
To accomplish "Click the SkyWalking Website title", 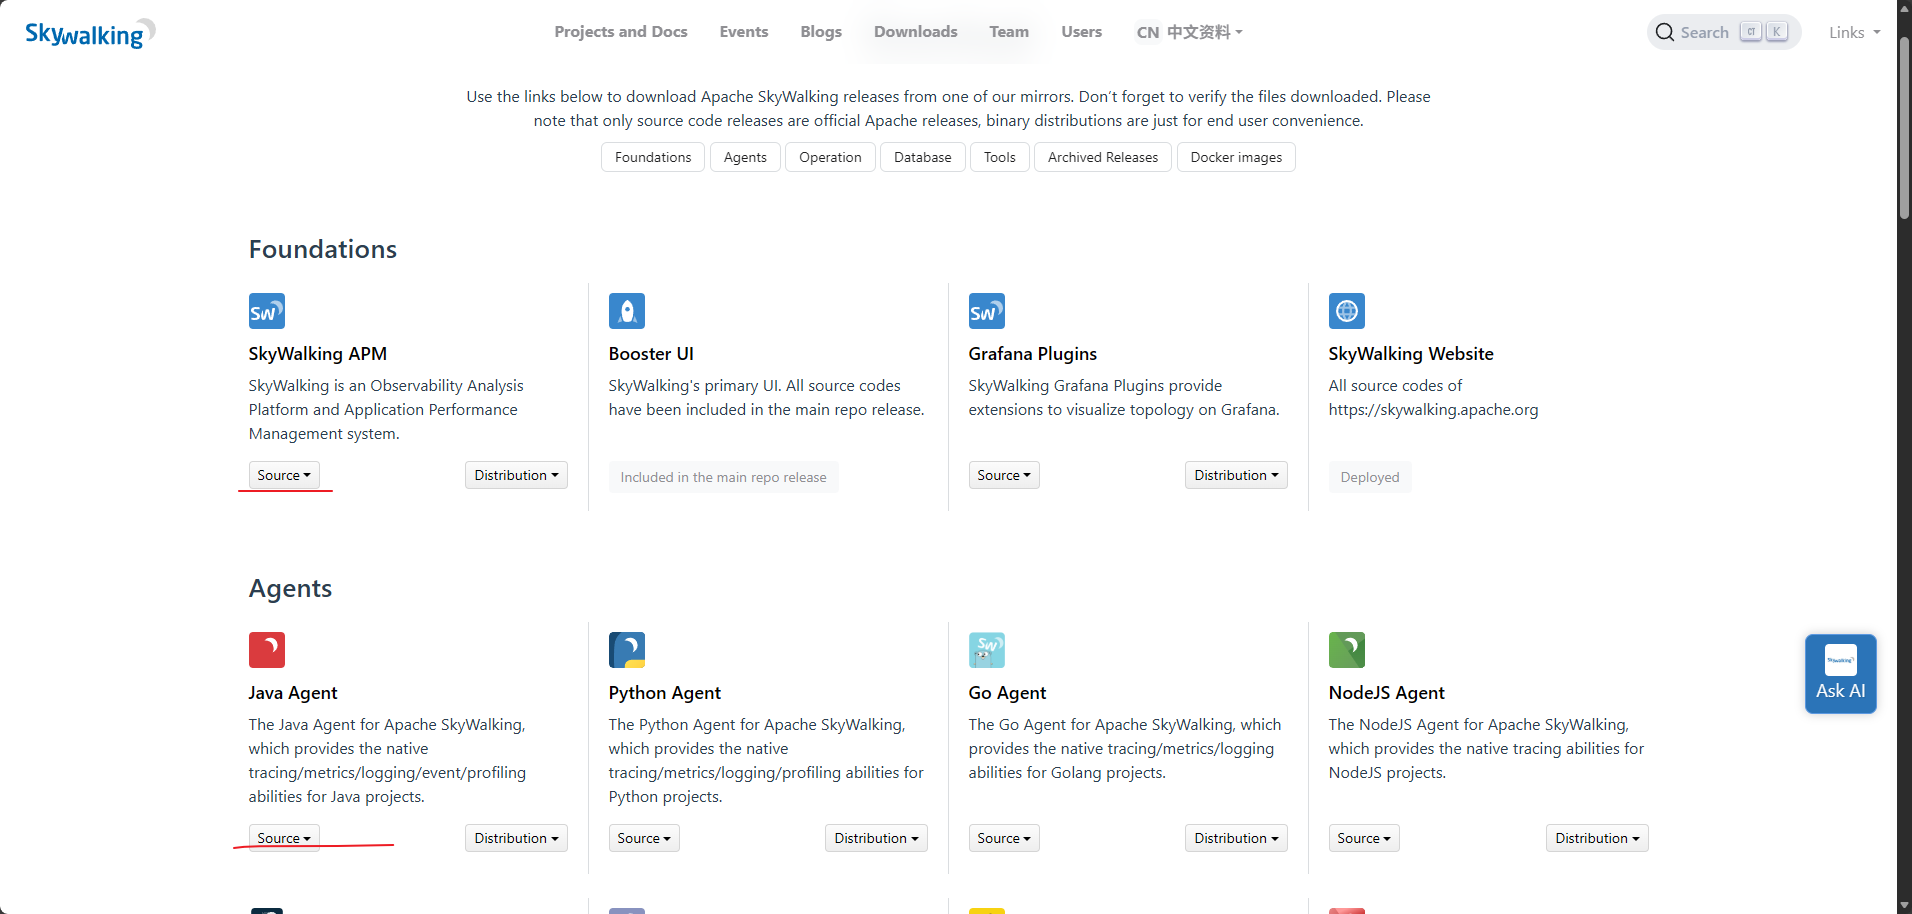I will [1411, 354].
